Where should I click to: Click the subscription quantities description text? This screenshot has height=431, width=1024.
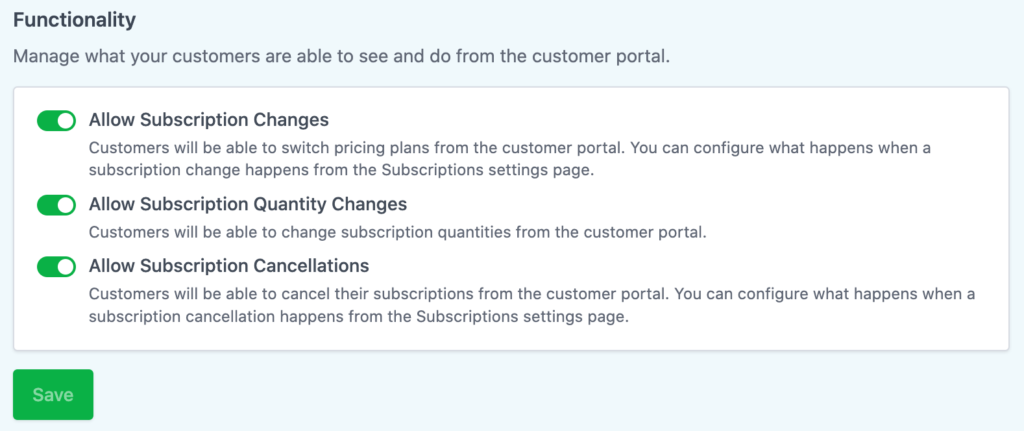pyautogui.click(x=398, y=232)
